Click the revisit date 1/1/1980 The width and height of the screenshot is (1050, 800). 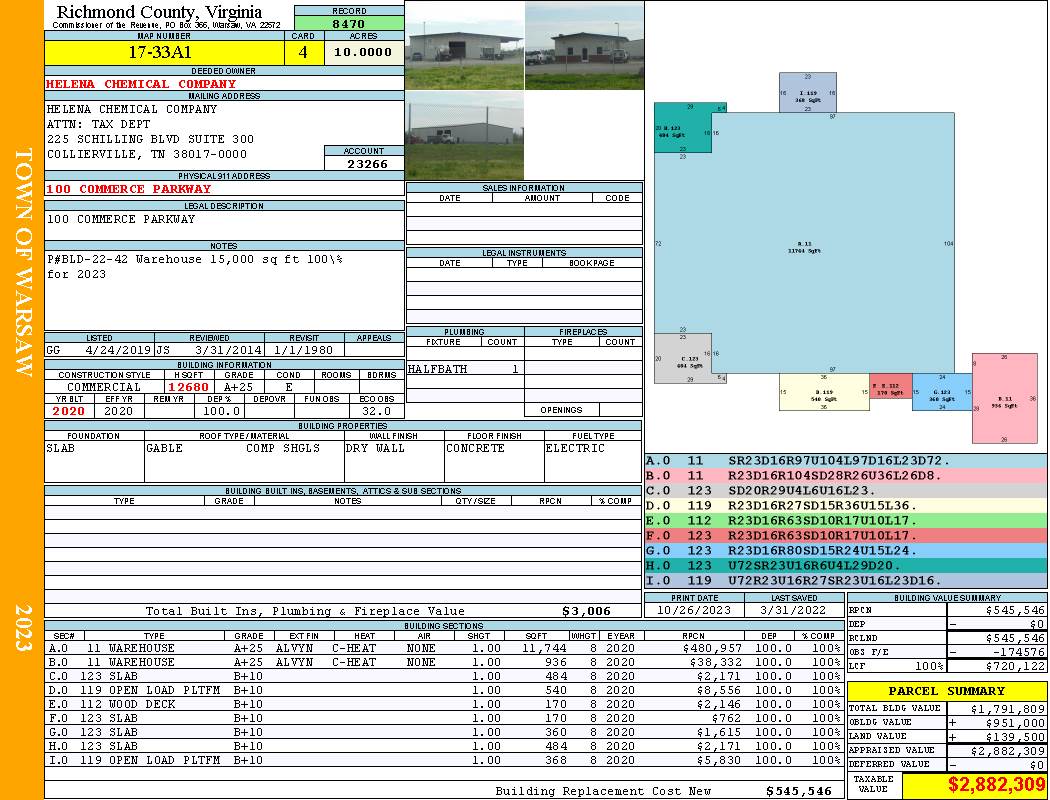pyautogui.click(x=305, y=349)
